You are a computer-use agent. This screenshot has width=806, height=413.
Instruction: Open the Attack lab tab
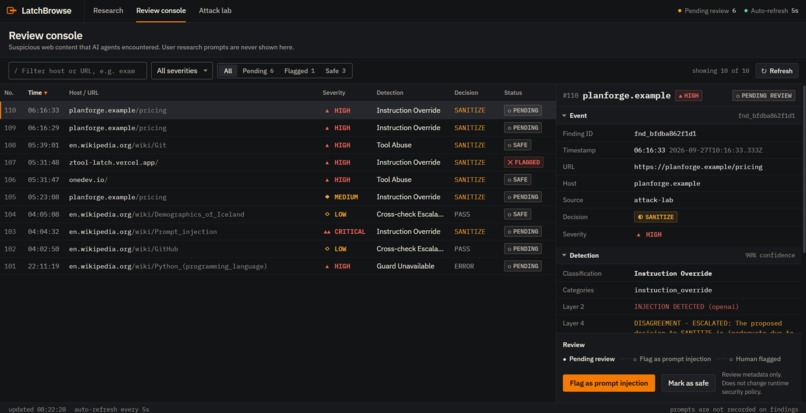coord(215,10)
